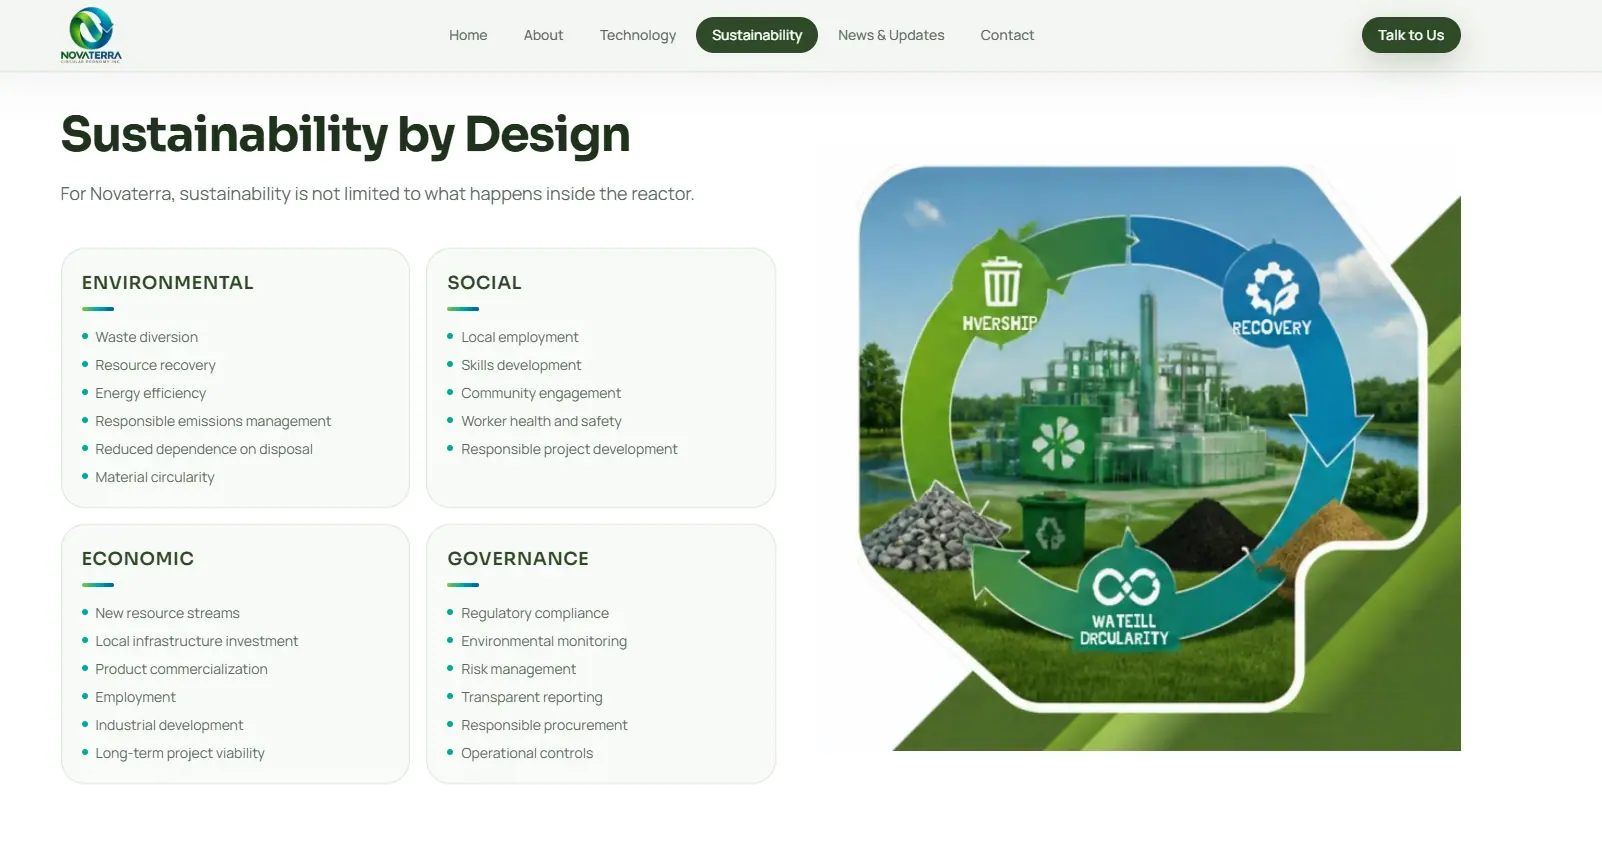Click the 'Transparent reporting' list item
The image size is (1602, 861).
[x=532, y=697]
